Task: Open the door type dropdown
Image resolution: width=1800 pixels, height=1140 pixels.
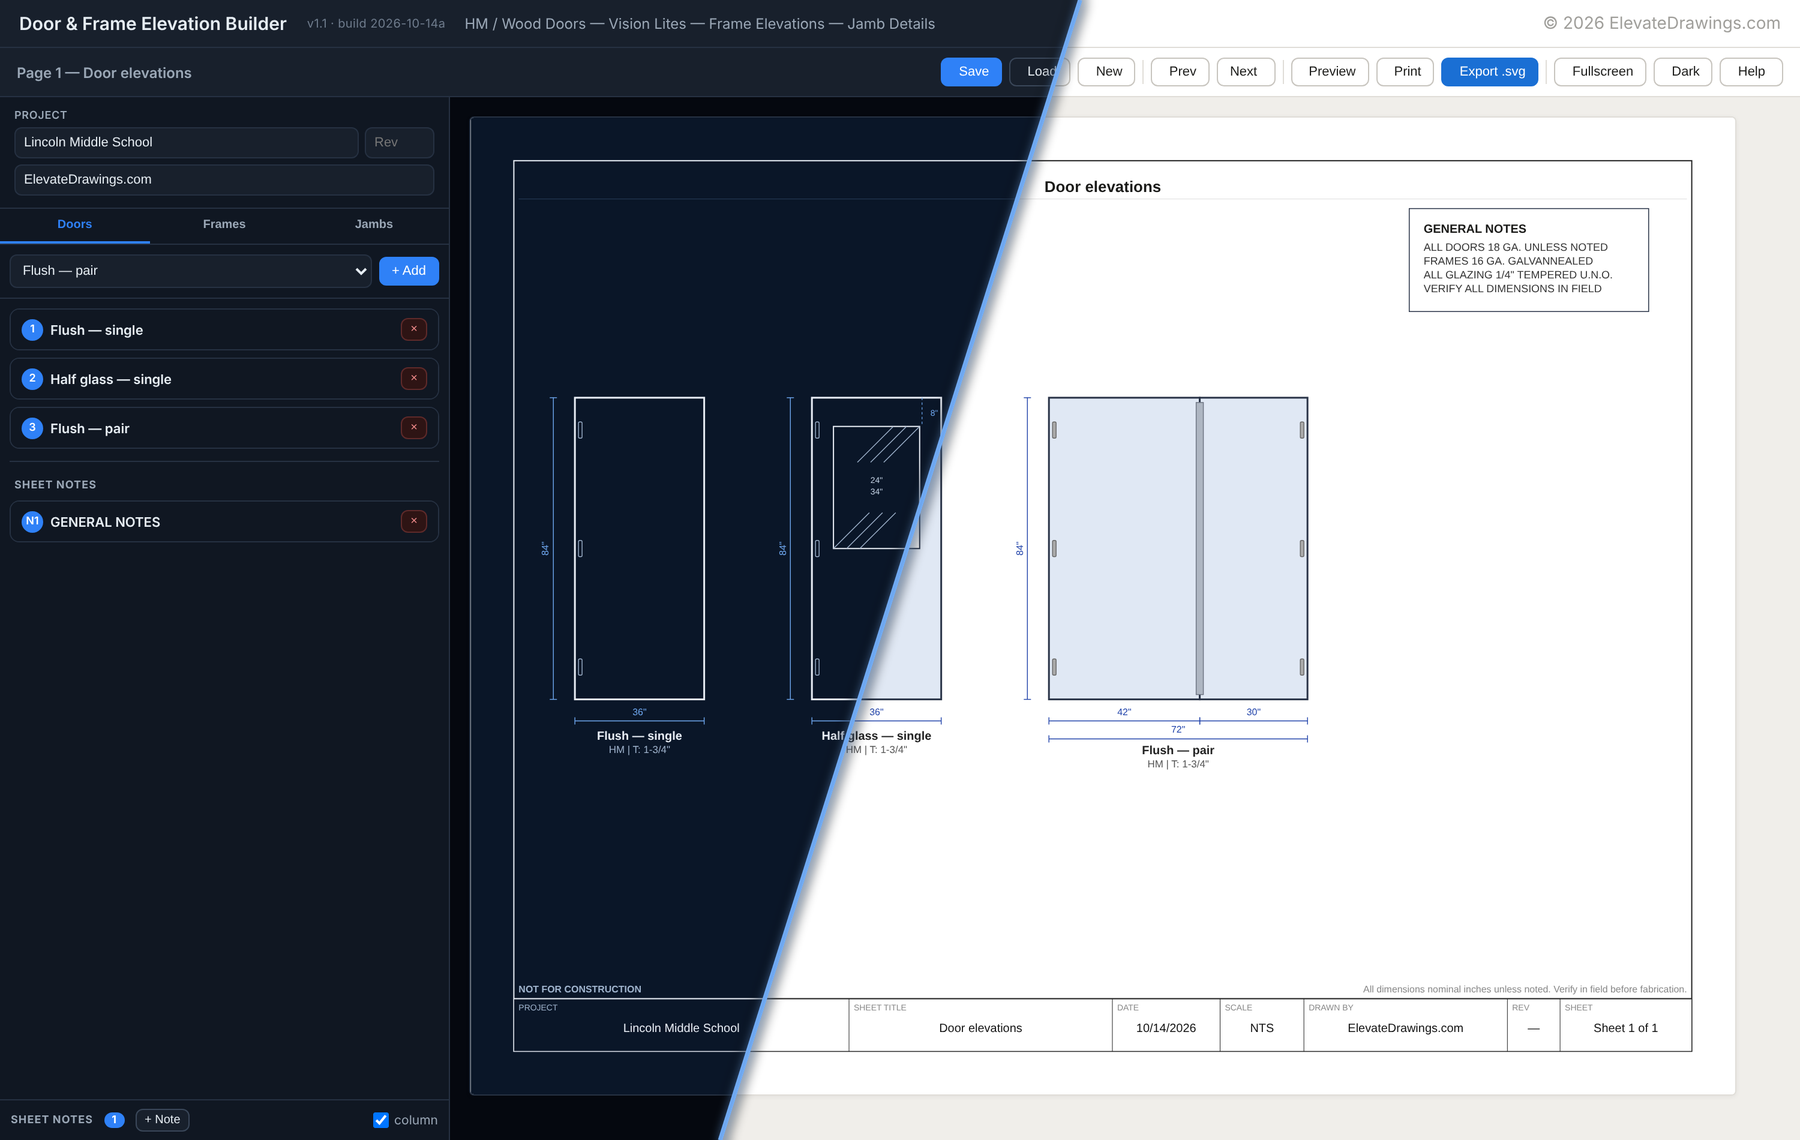Action: pyautogui.click(x=190, y=271)
